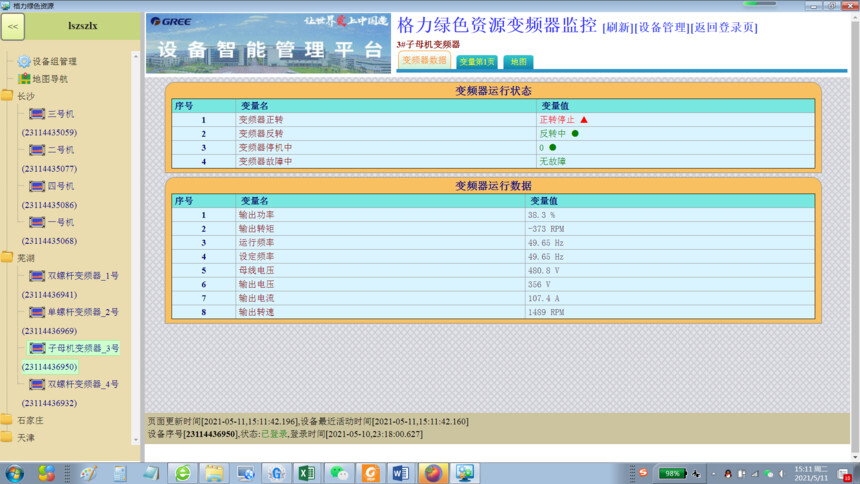Screen dimensions: 860x484
Task: Select the 三号机 device icon
Action: pyautogui.click(x=37, y=114)
